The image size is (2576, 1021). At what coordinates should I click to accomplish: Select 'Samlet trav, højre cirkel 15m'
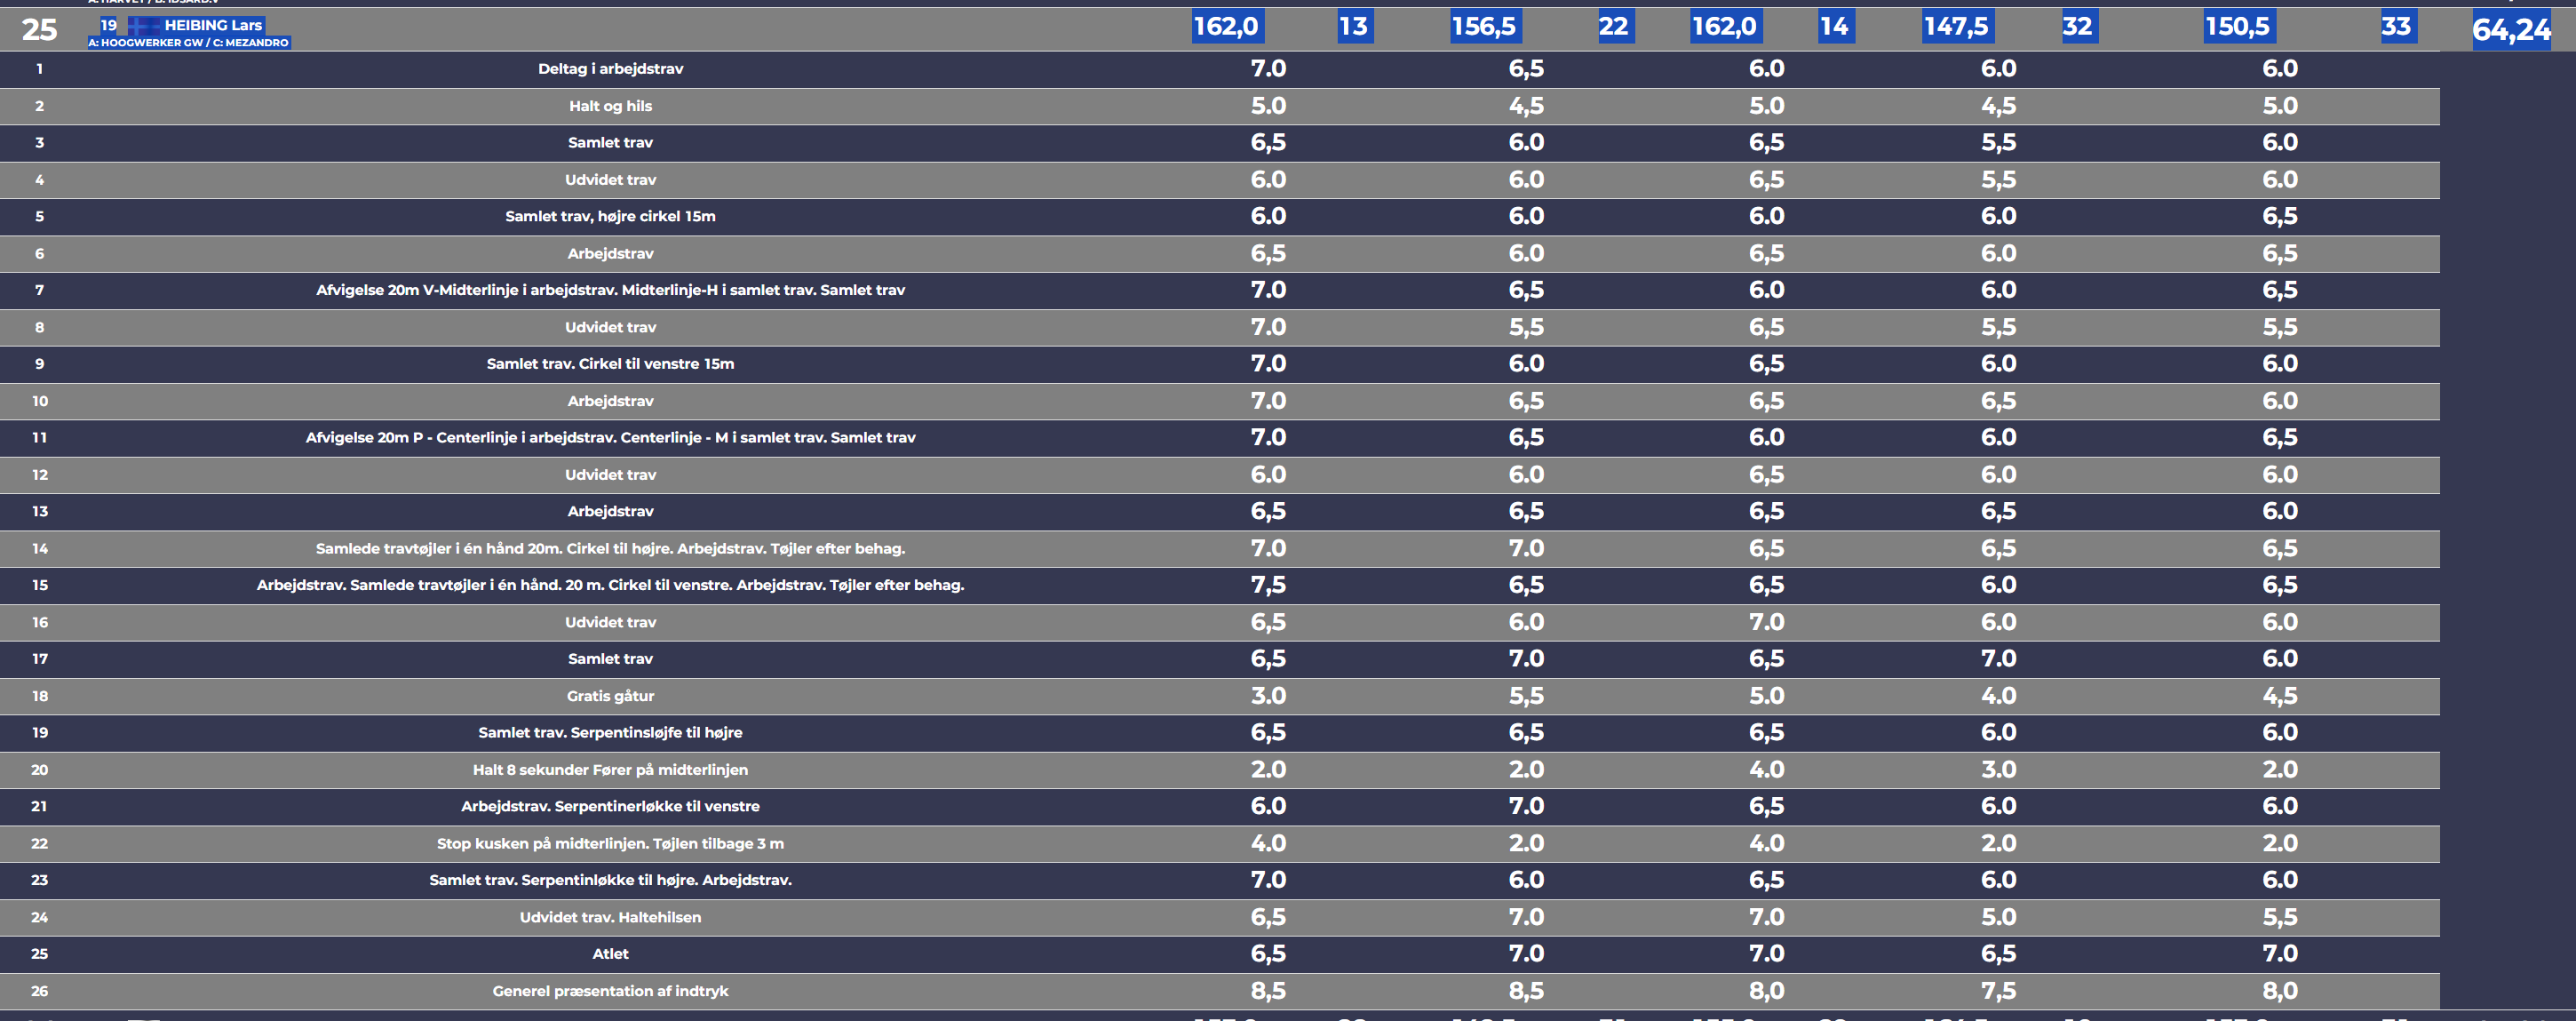point(610,217)
